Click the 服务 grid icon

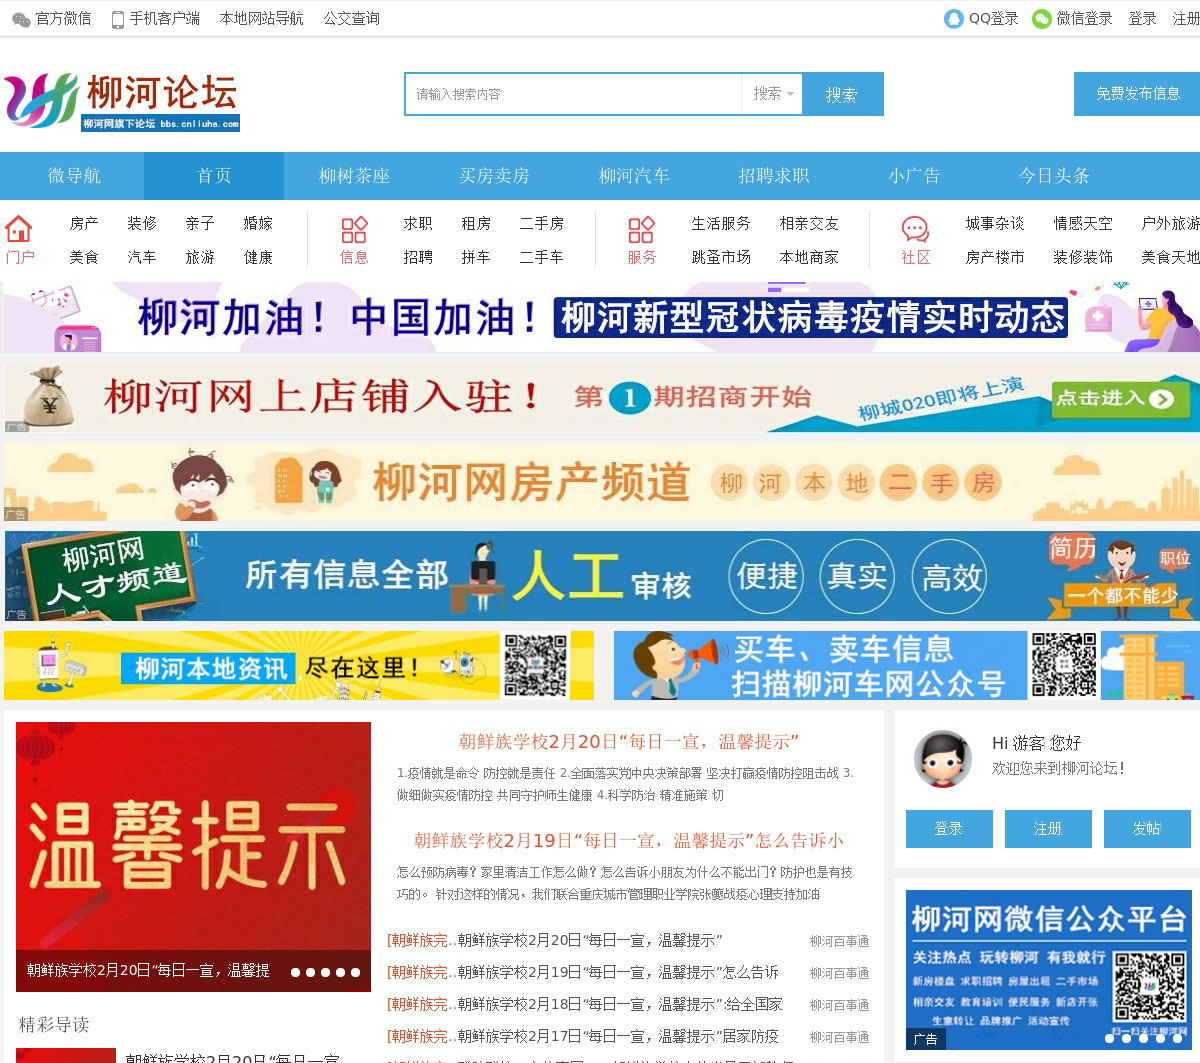pos(641,230)
